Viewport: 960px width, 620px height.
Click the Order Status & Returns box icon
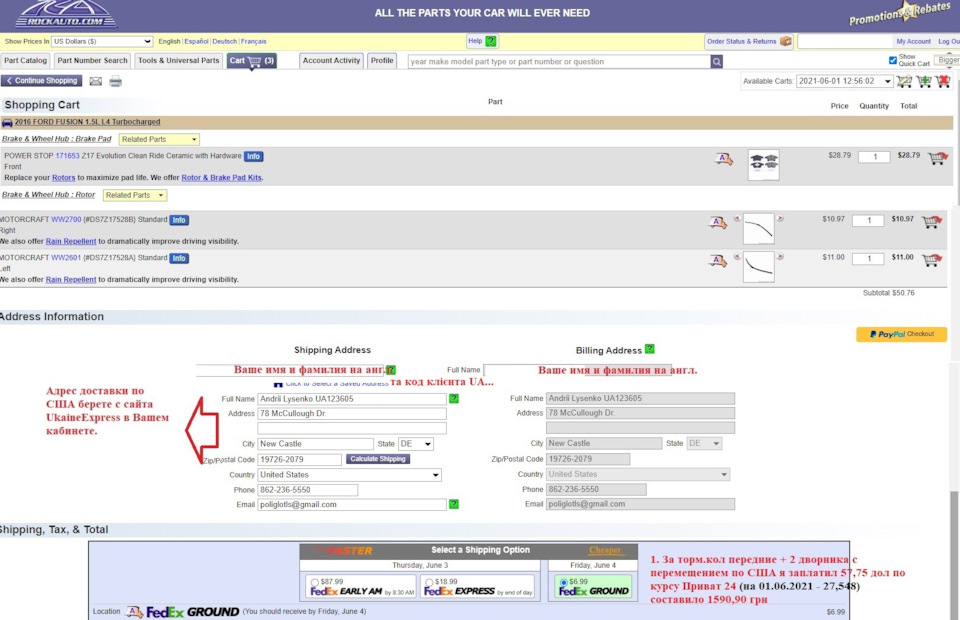click(786, 41)
